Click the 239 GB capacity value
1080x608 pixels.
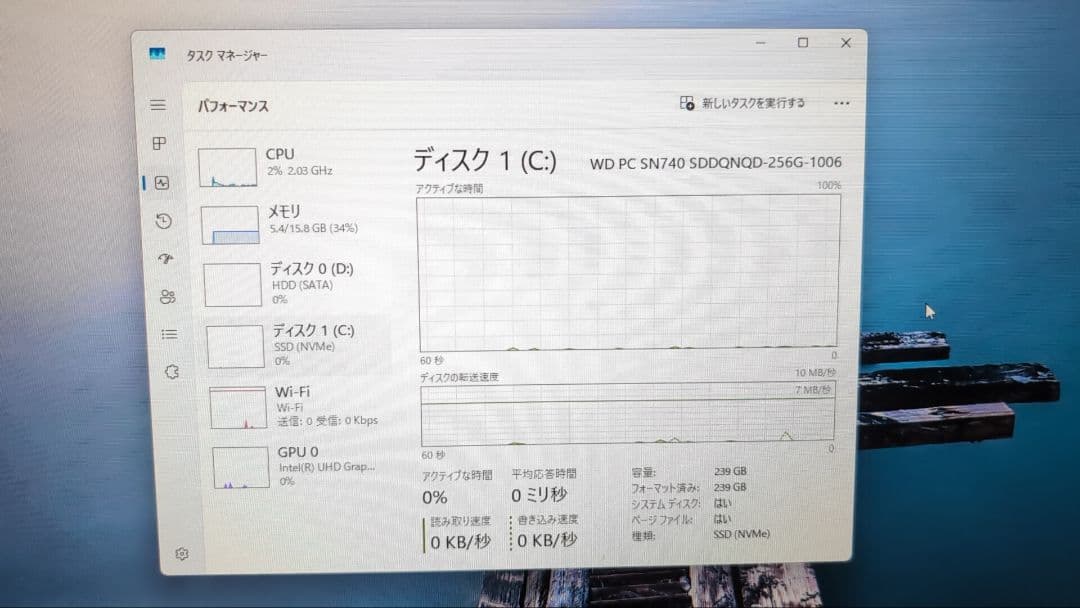[x=730, y=472]
